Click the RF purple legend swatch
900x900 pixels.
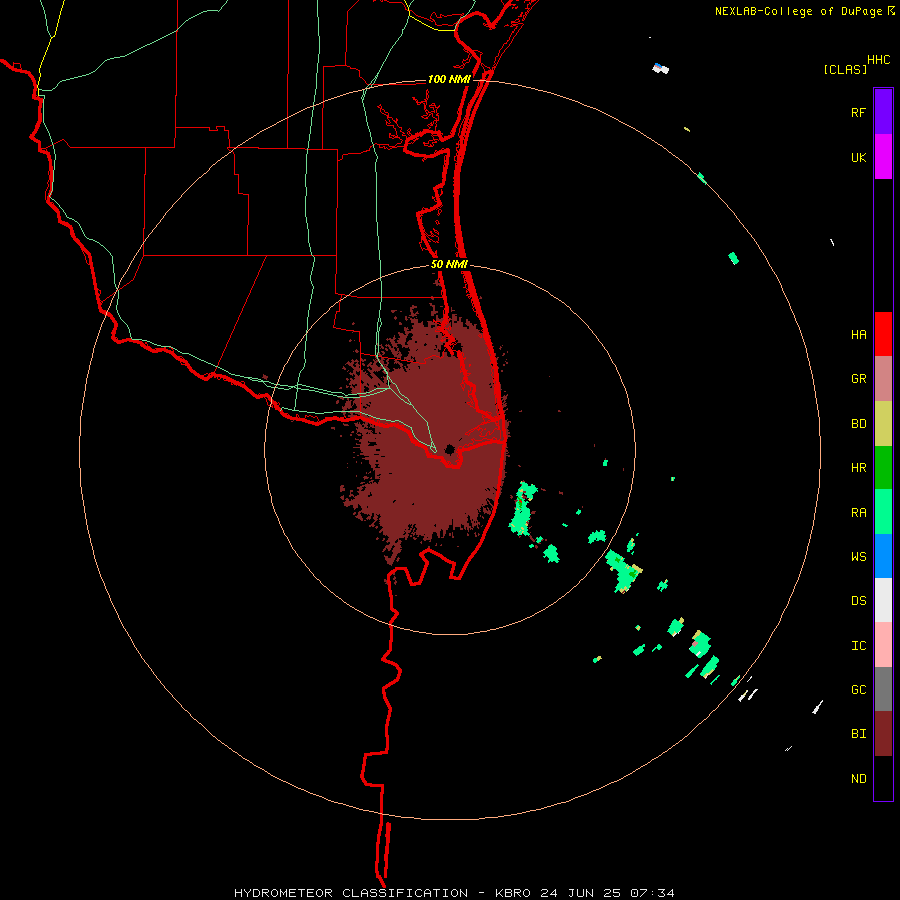tap(883, 112)
